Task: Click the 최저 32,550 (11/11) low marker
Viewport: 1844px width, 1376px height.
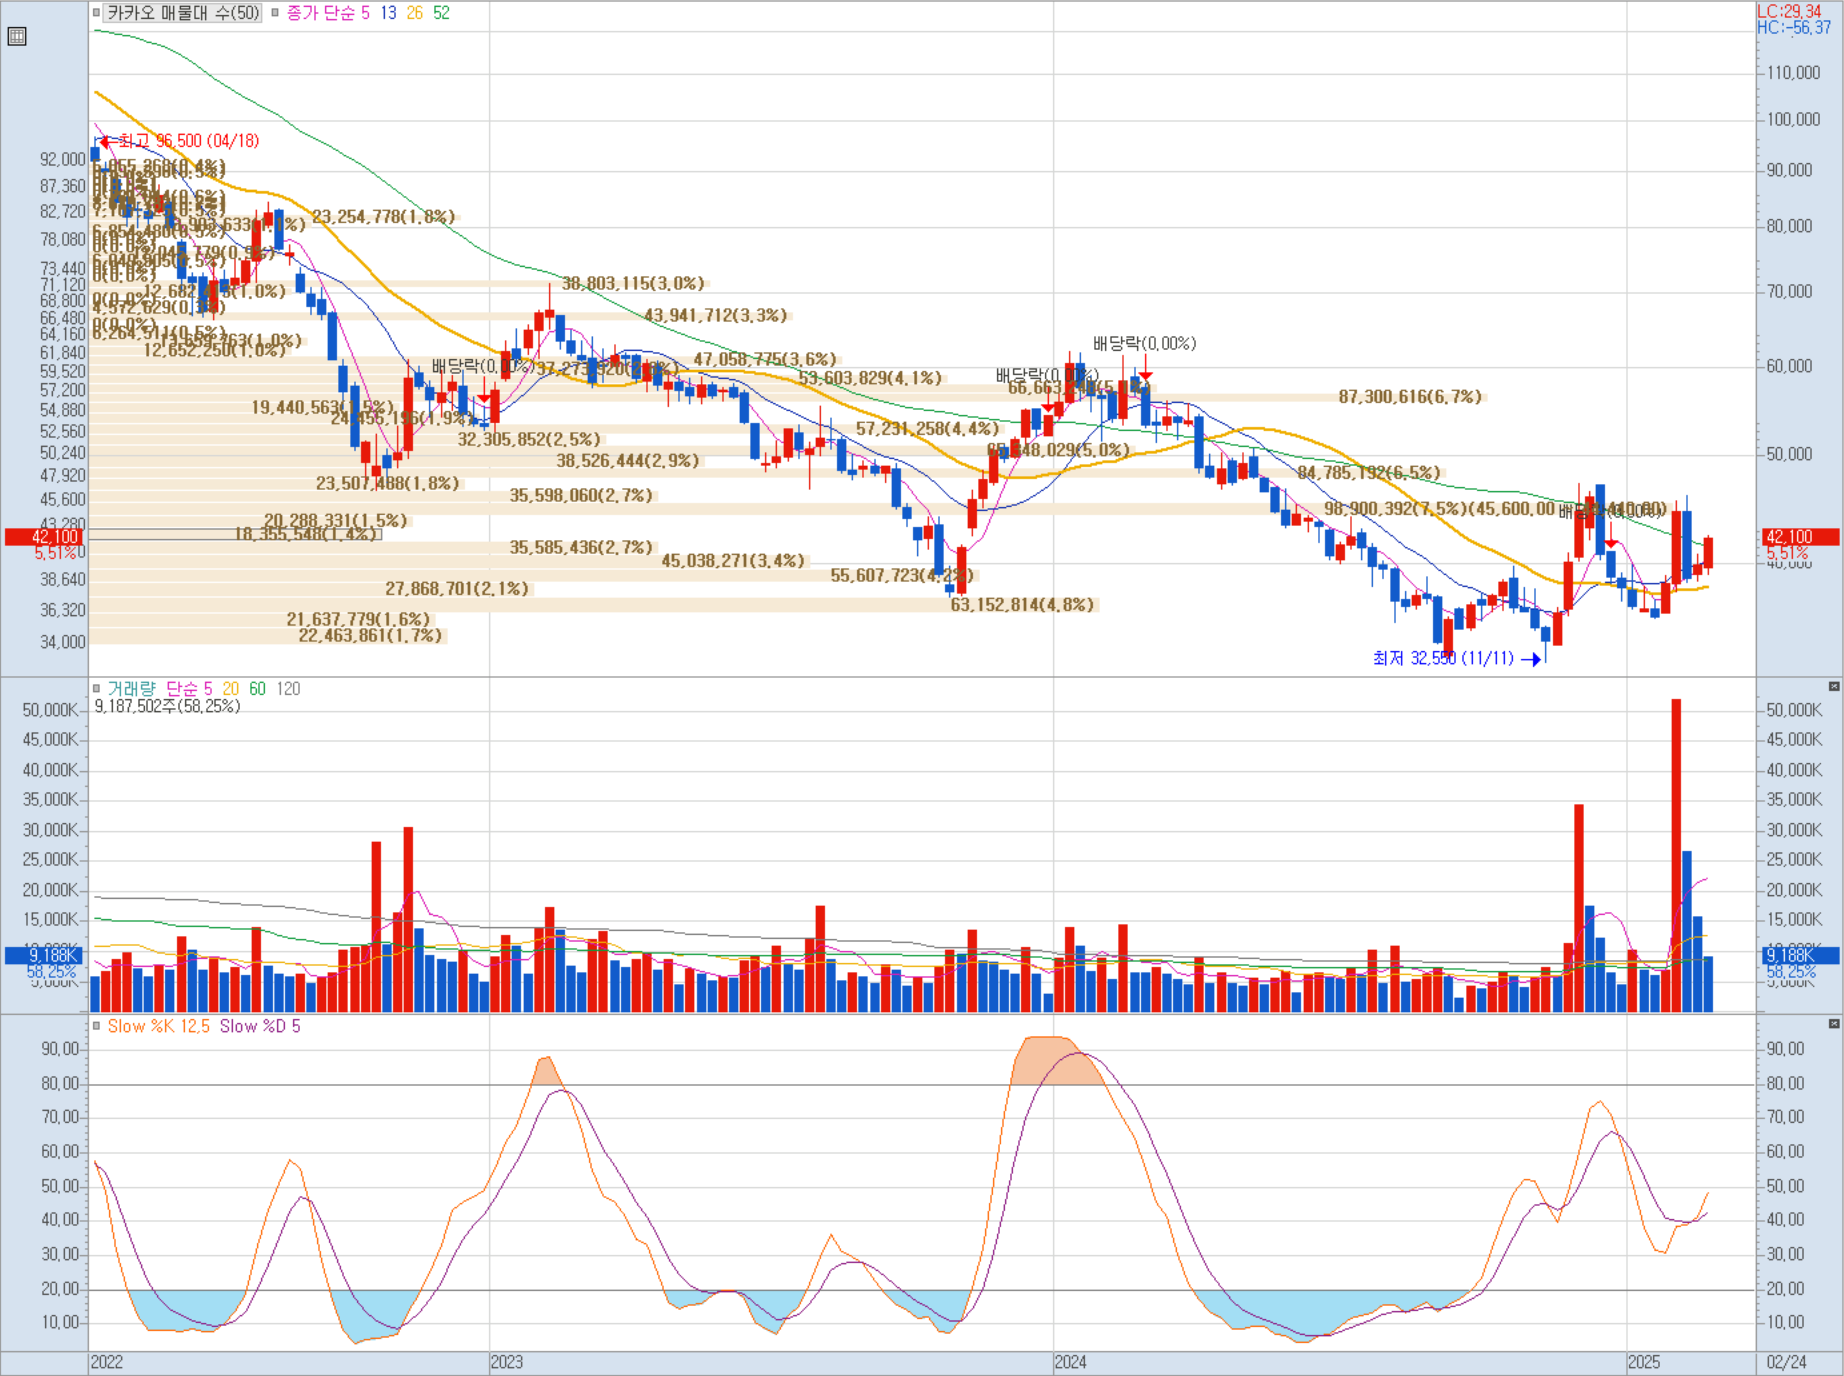Action: click(x=1456, y=658)
